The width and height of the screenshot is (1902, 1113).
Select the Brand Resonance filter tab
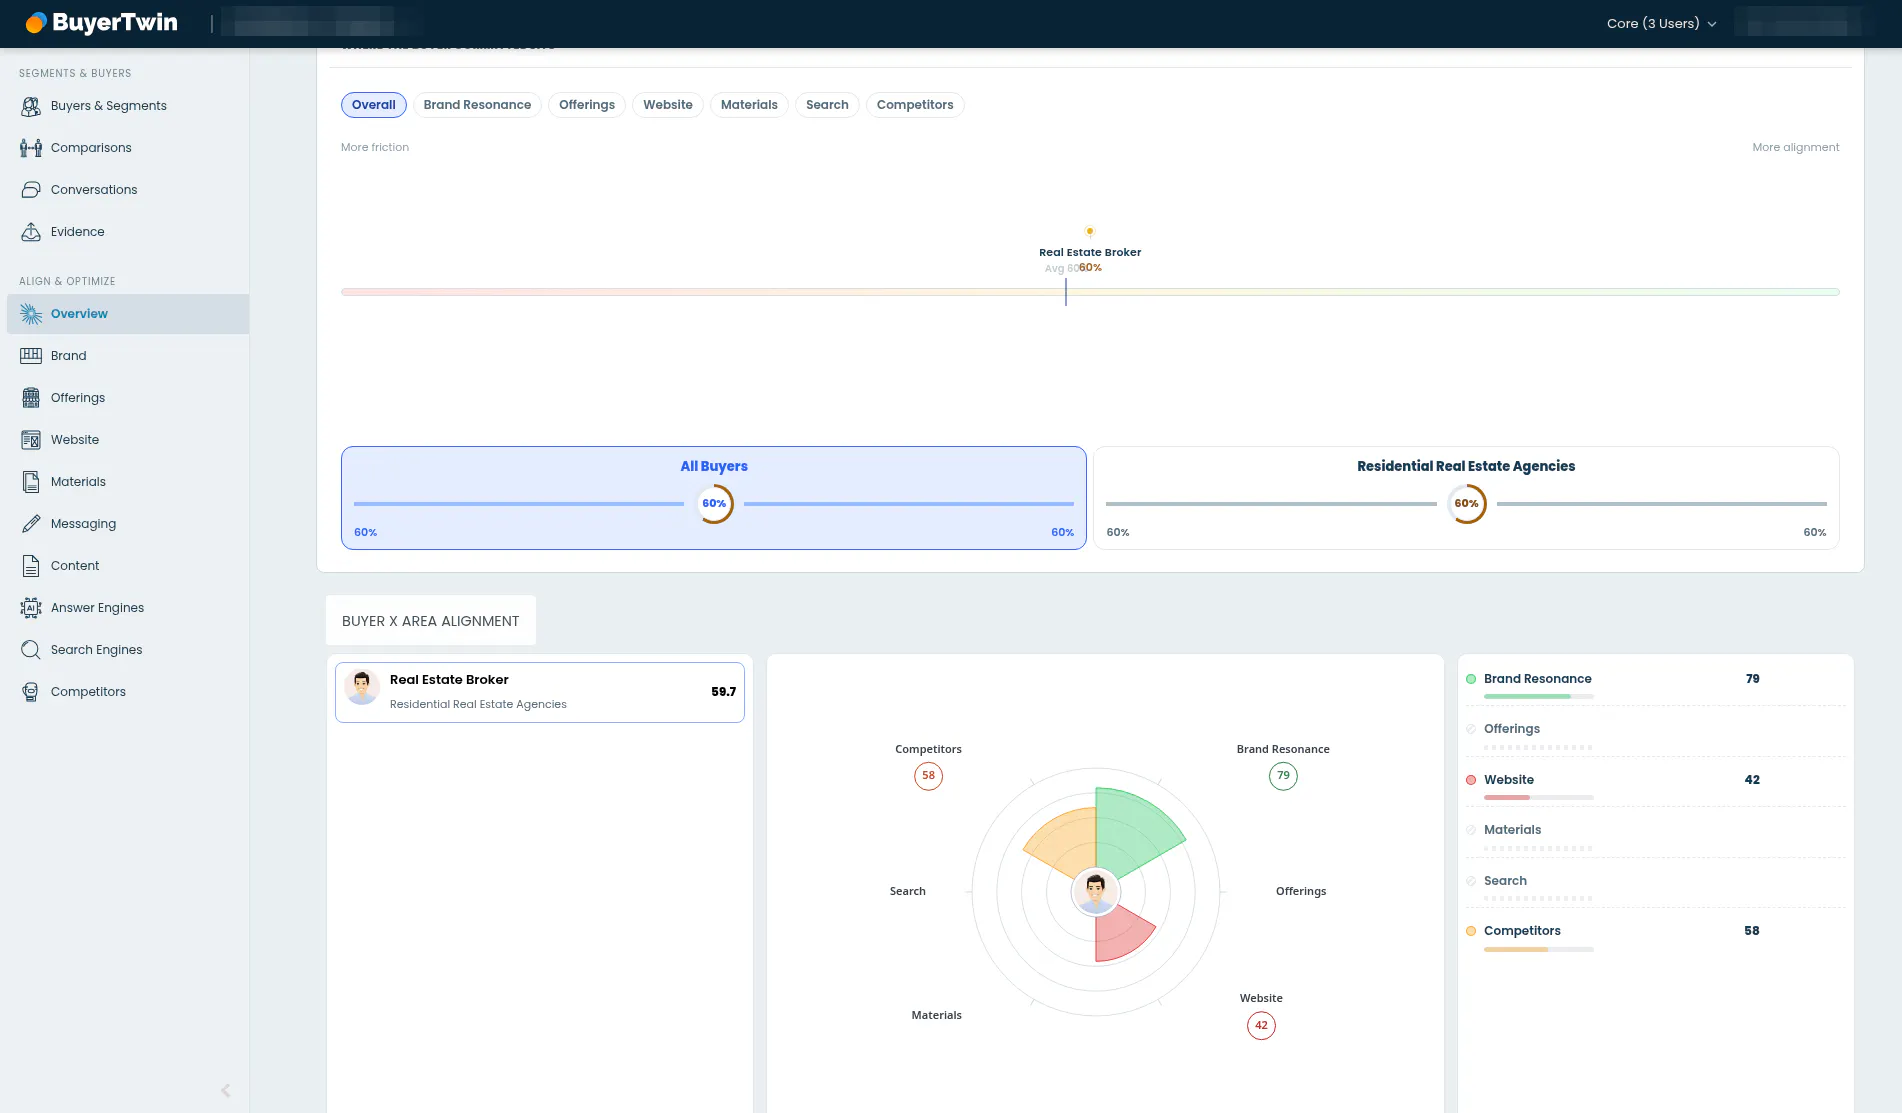(x=477, y=105)
